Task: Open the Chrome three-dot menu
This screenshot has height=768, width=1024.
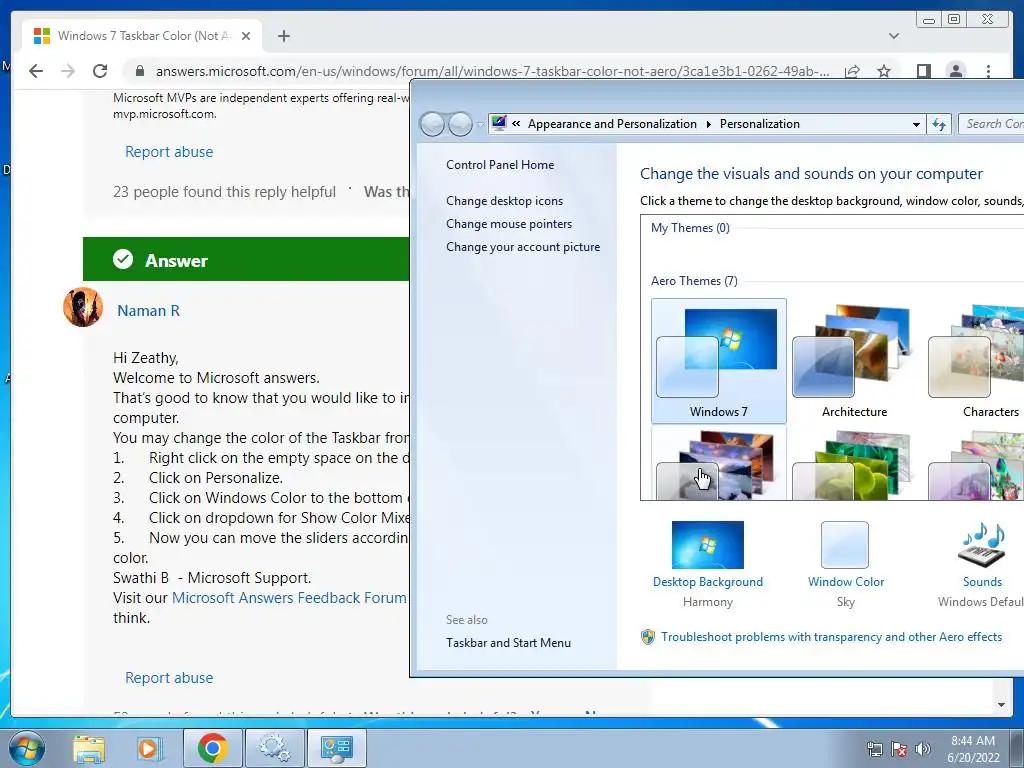Action: 988,71
